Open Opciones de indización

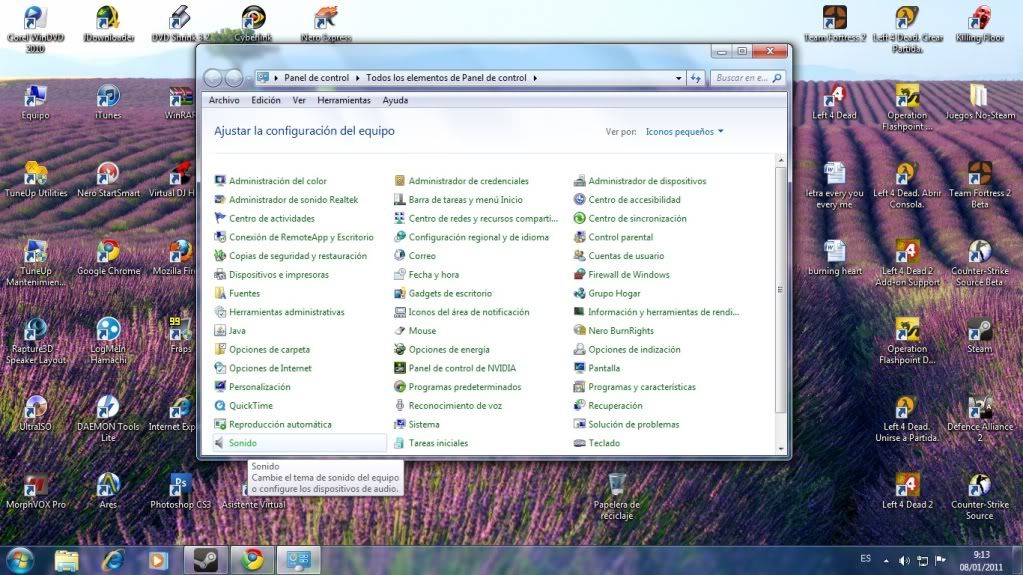[x=634, y=349]
